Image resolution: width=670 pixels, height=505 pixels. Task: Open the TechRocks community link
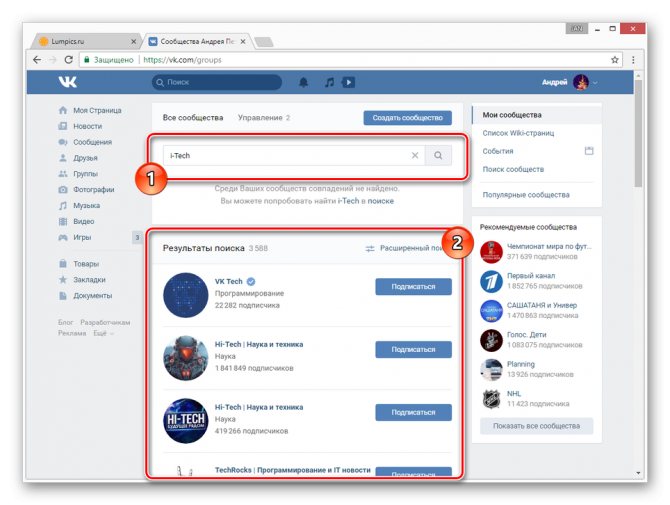coord(293,470)
